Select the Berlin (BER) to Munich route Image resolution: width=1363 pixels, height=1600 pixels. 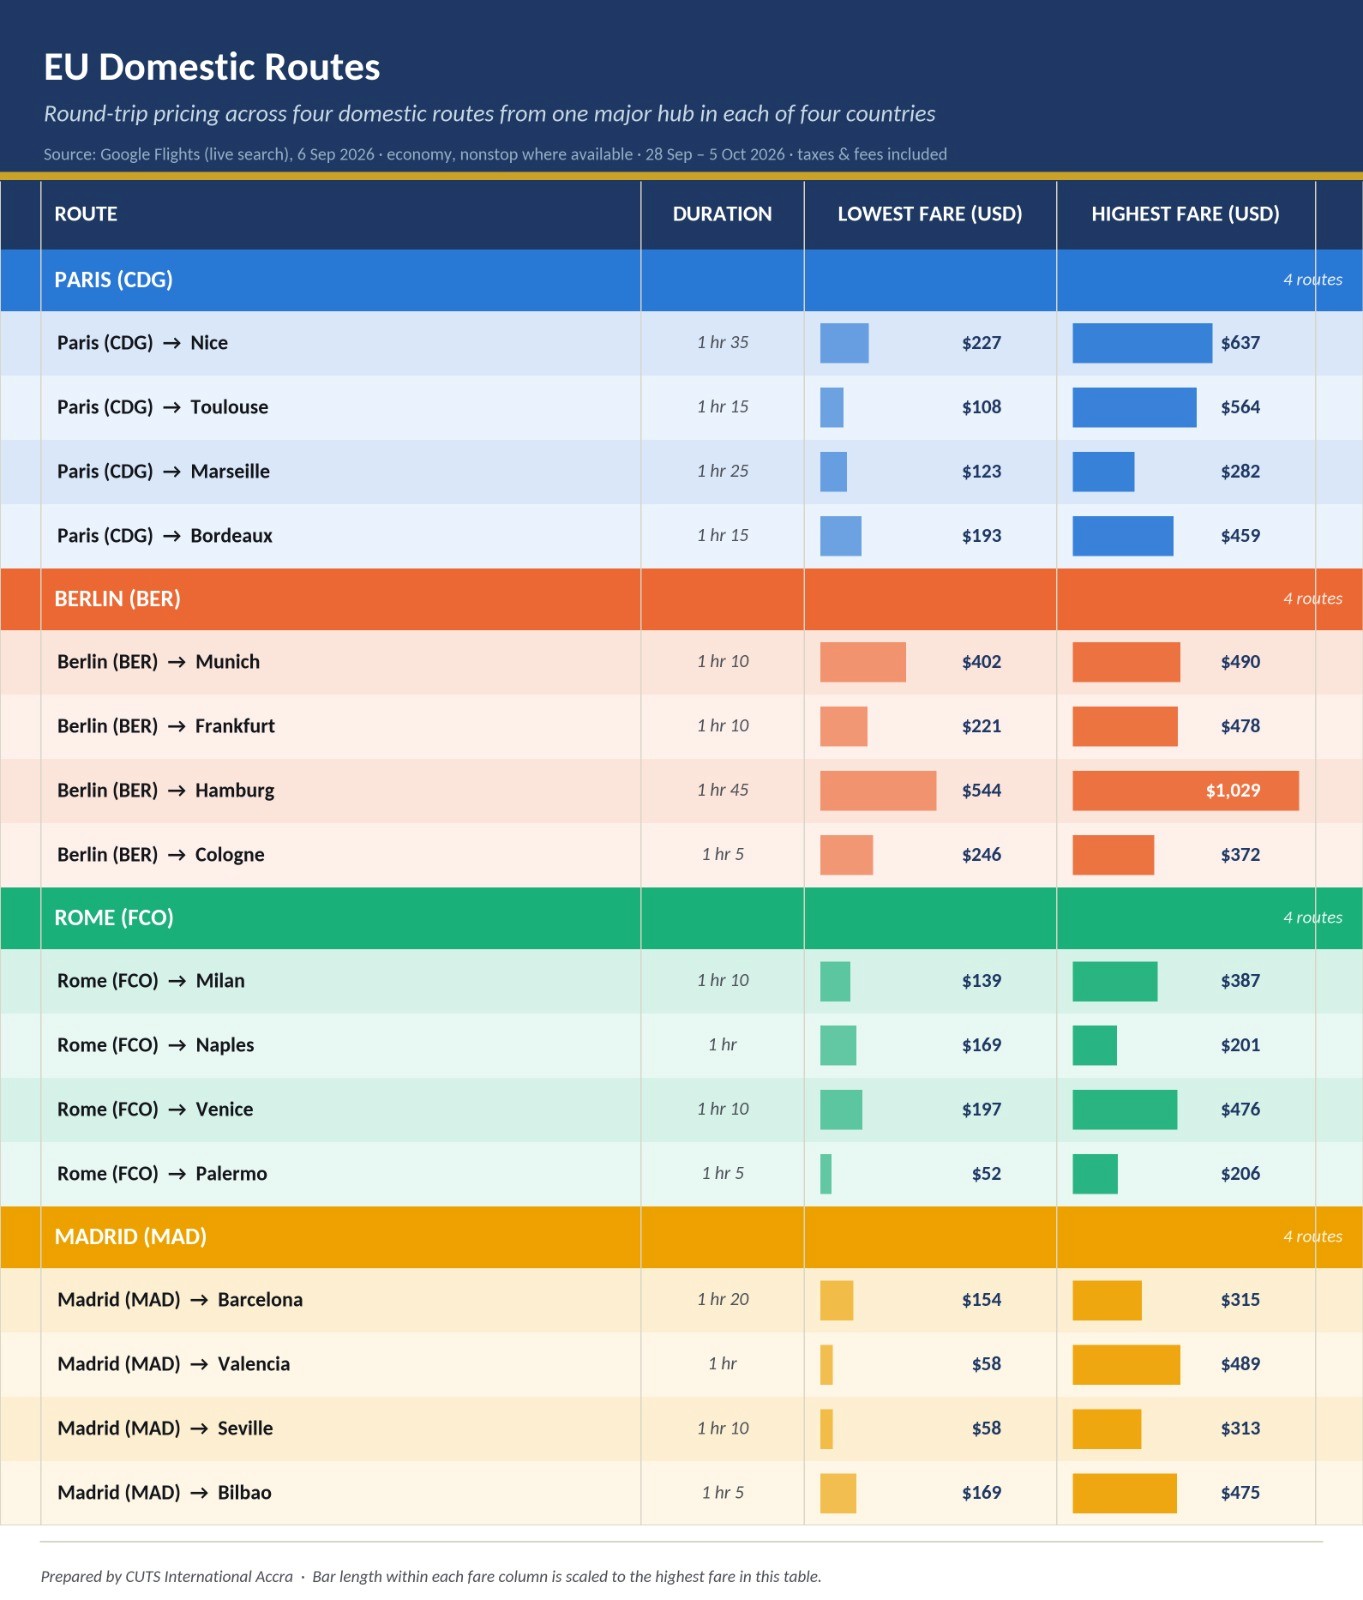(x=158, y=662)
